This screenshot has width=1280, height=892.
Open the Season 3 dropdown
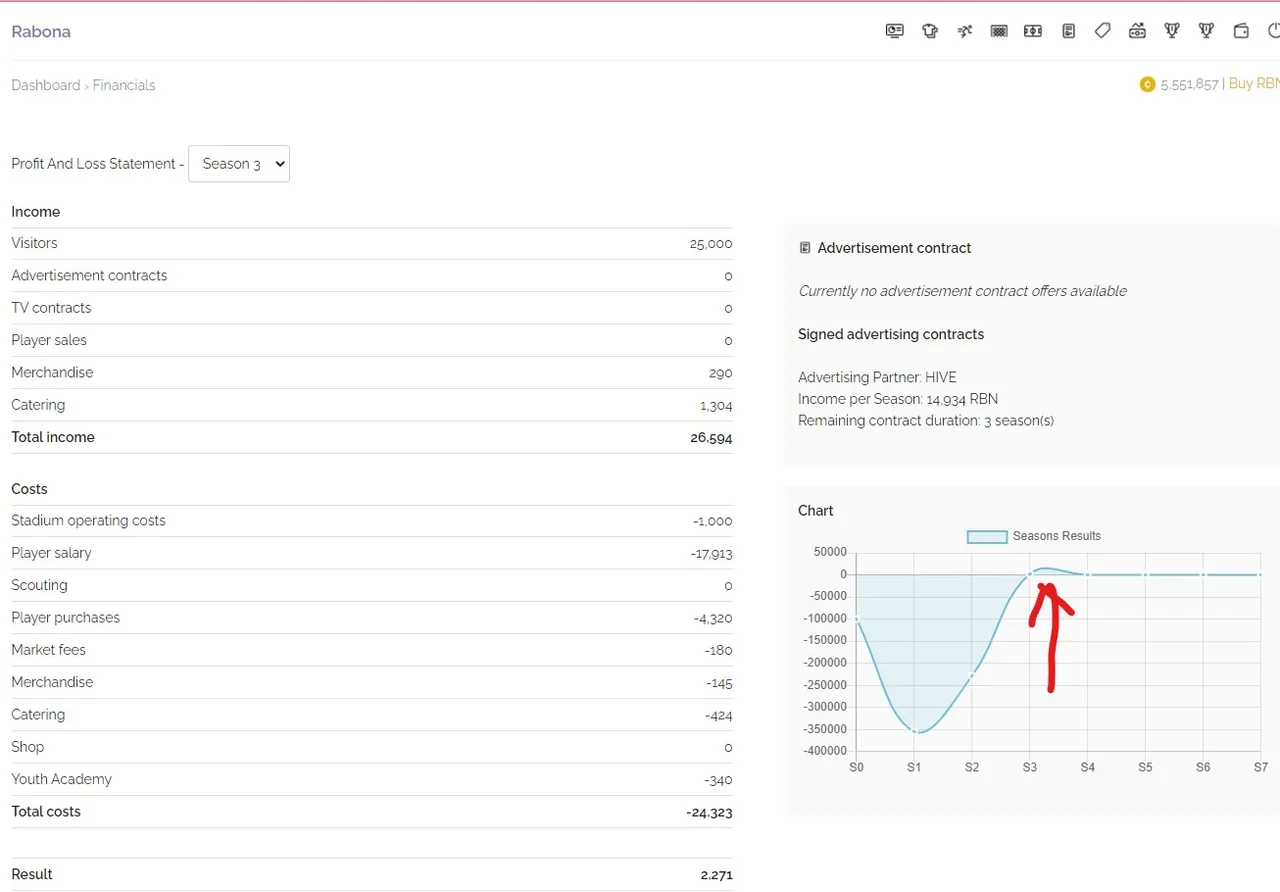(x=239, y=164)
